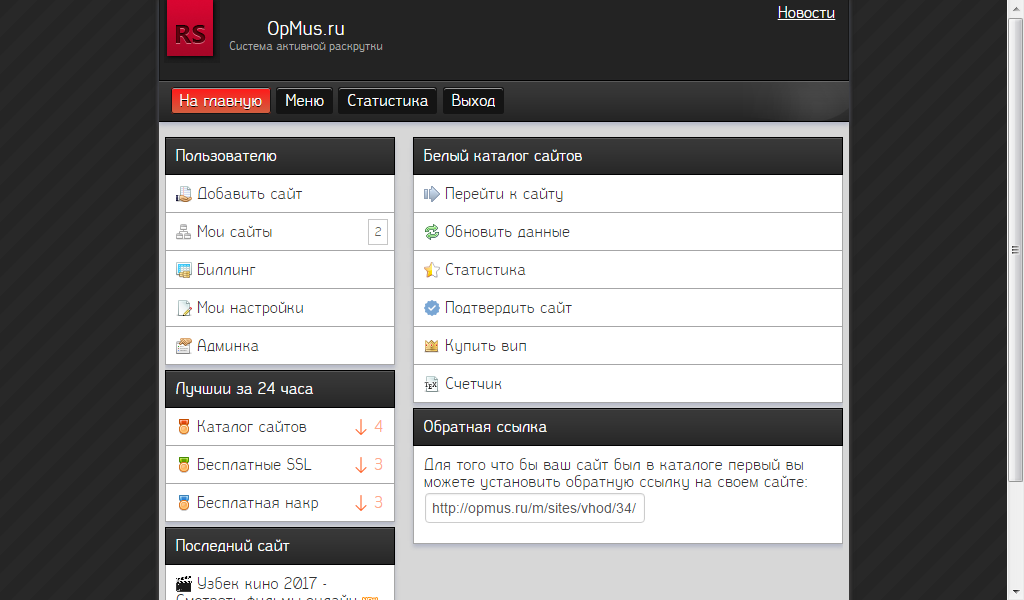Open the Новости link in the header
Screen dimensions: 1024x600
[x=806, y=13]
